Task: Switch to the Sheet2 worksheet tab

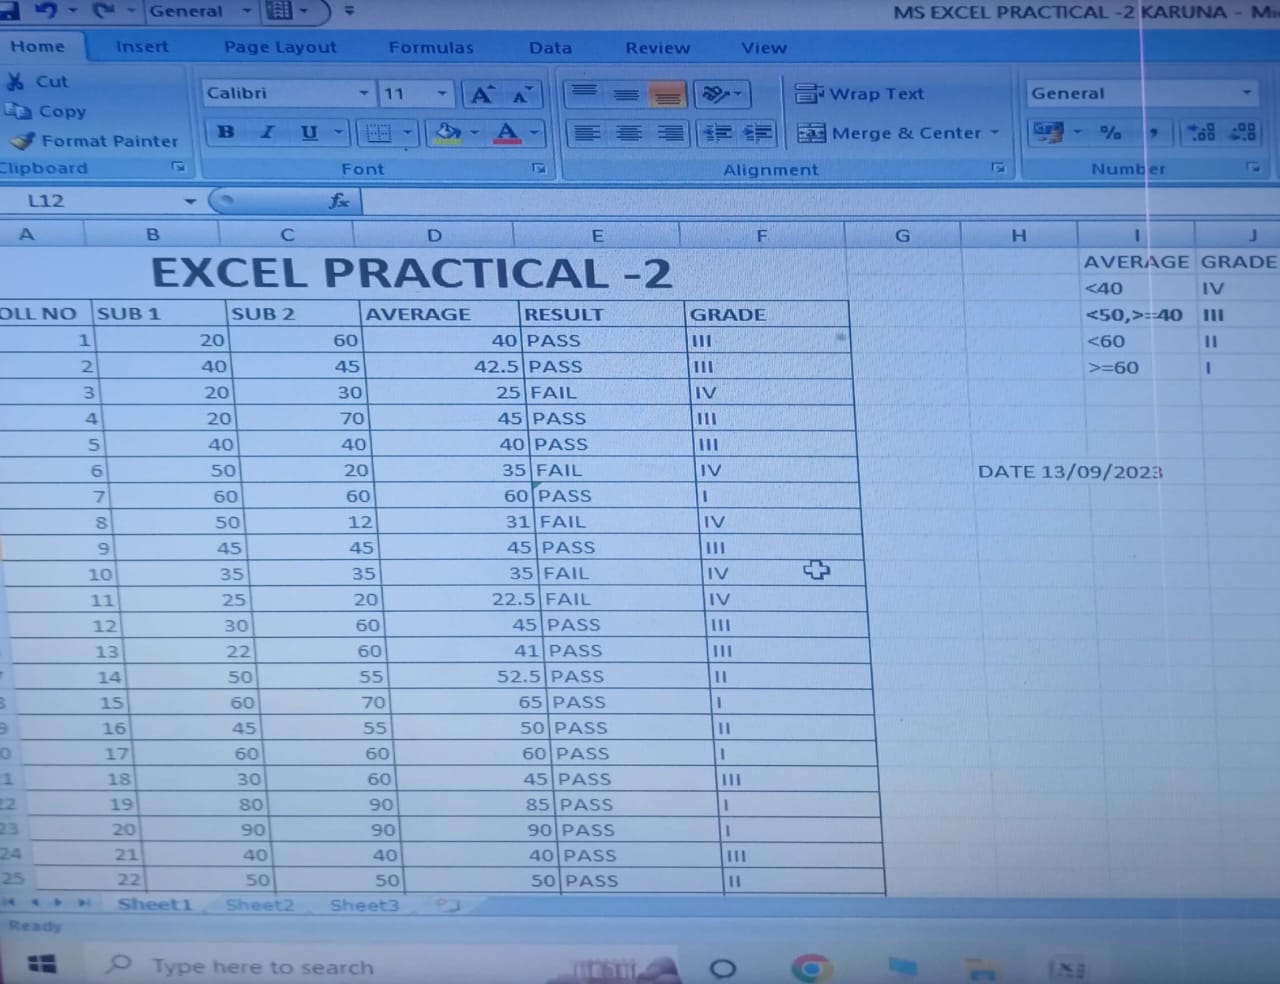Action: [259, 905]
